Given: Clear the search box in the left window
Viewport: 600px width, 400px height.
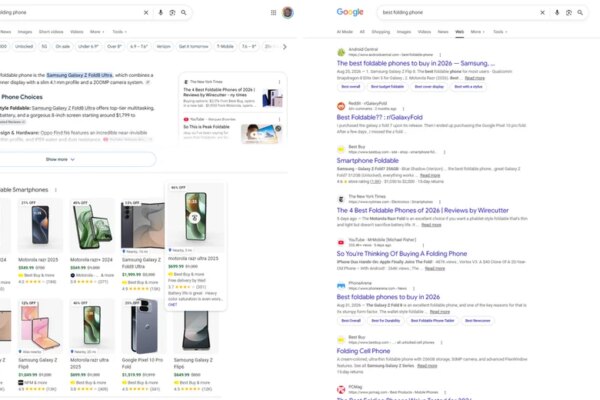Looking at the screenshot, I should pos(146,13).
